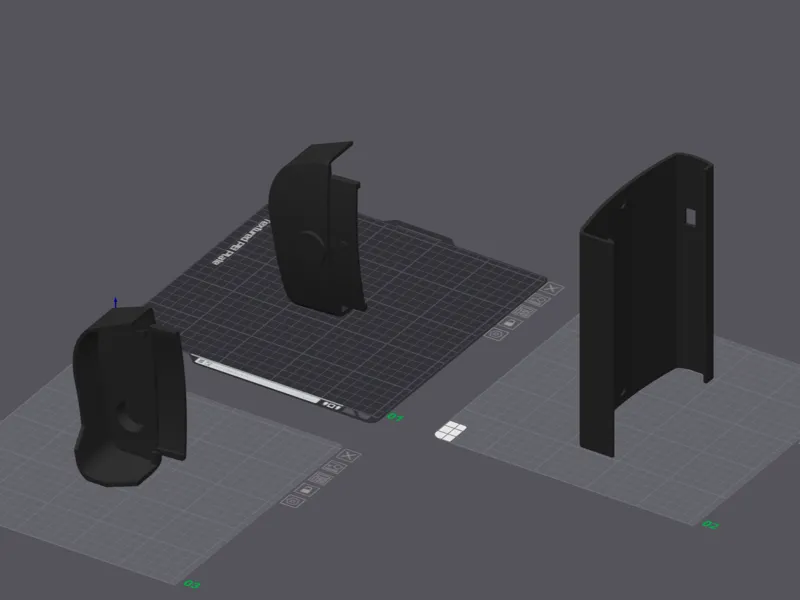Select the grip model on plate 03
Screen dimensions: 800x600
(x=129, y=397)
